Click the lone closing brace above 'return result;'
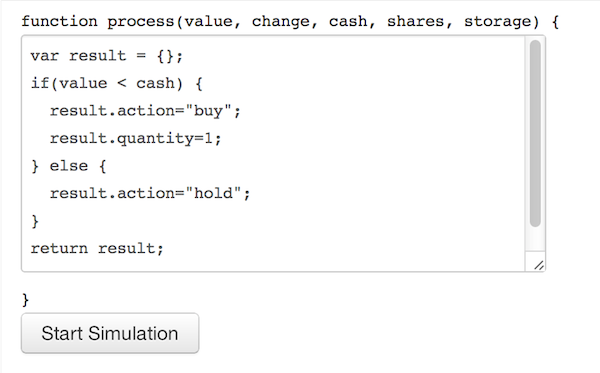Screen dimensions: 600x373 35,221
